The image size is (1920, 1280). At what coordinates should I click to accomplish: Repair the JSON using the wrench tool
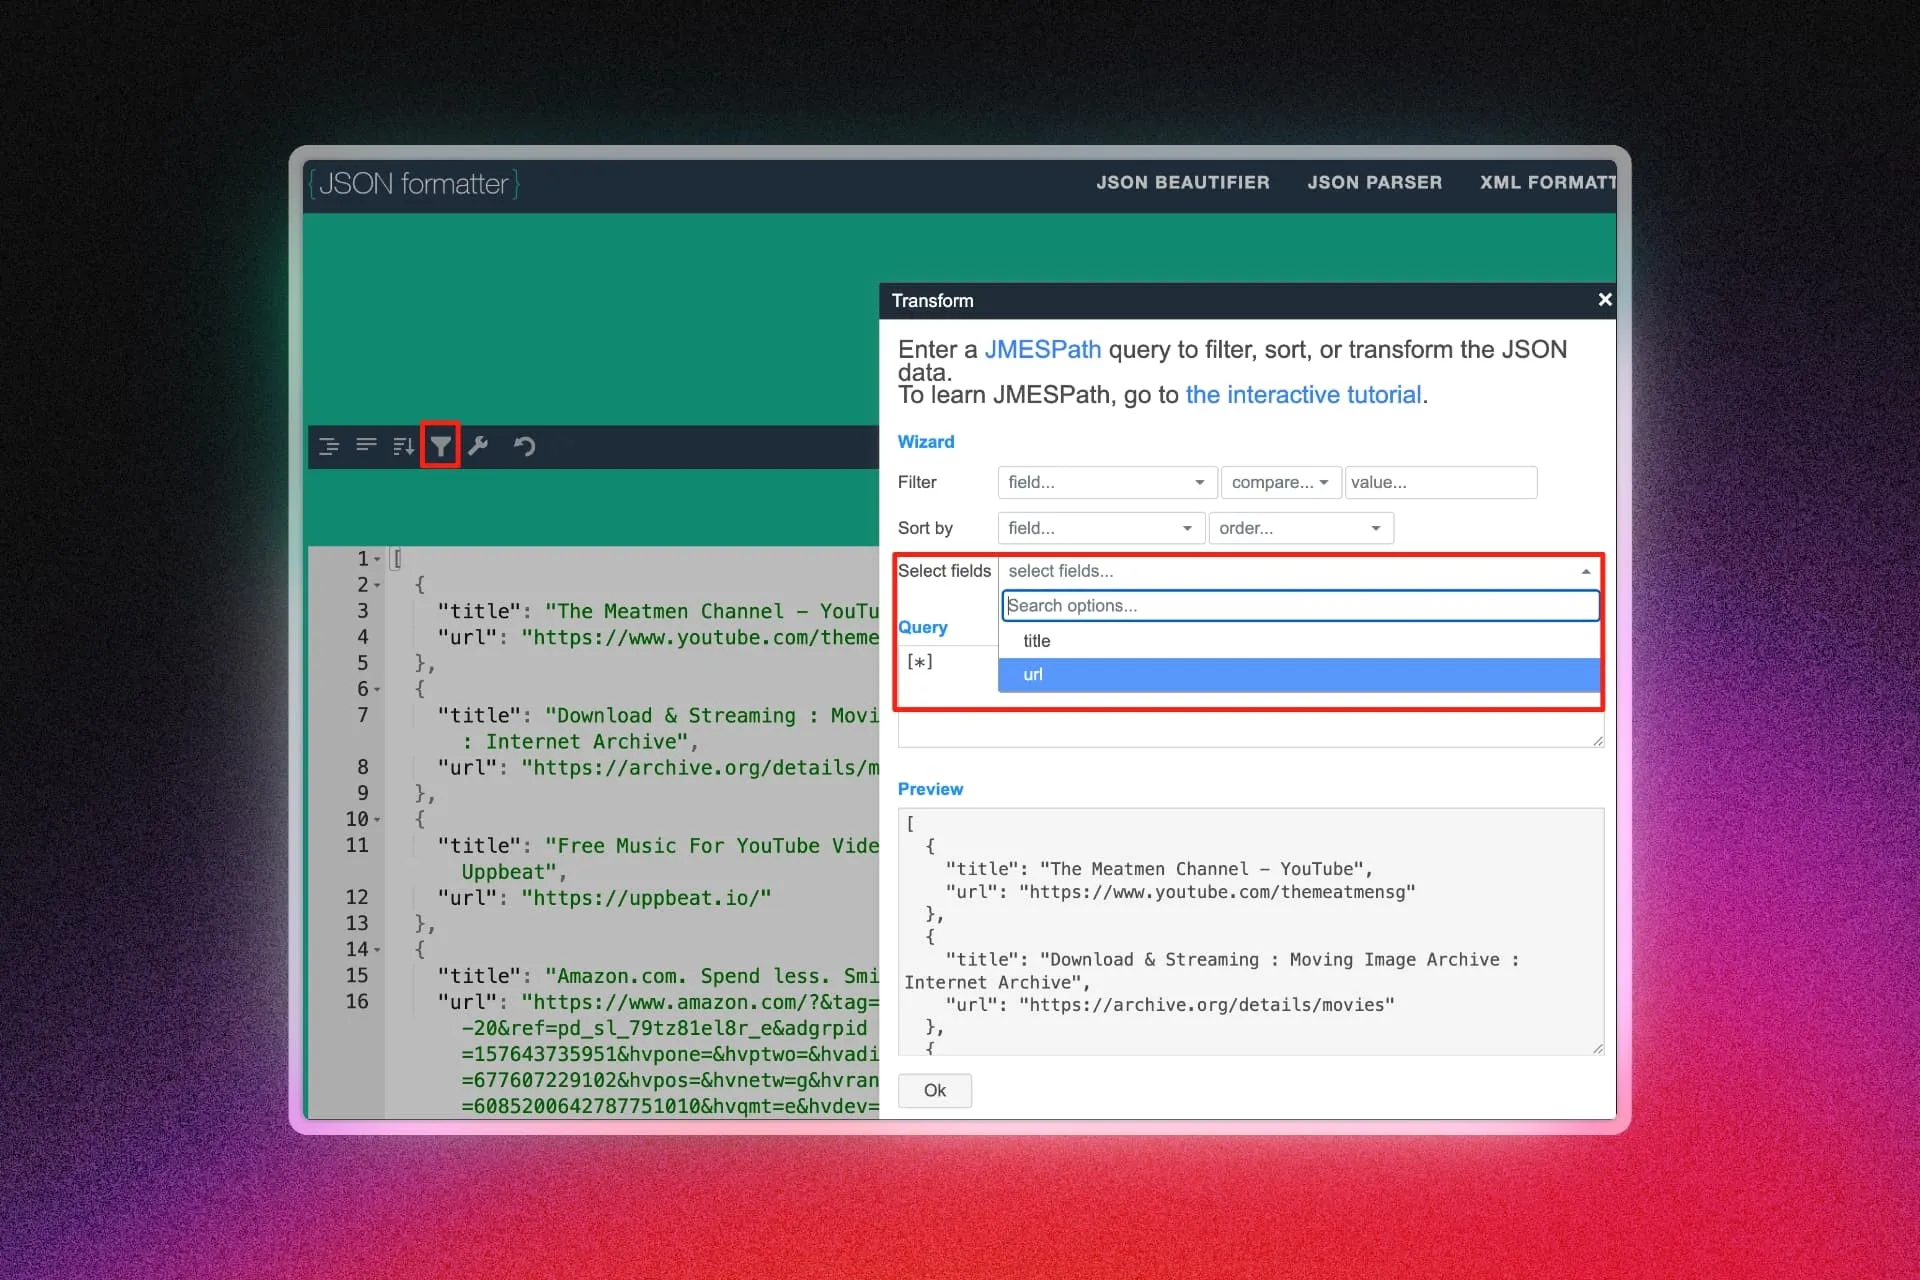coord(479,445)
